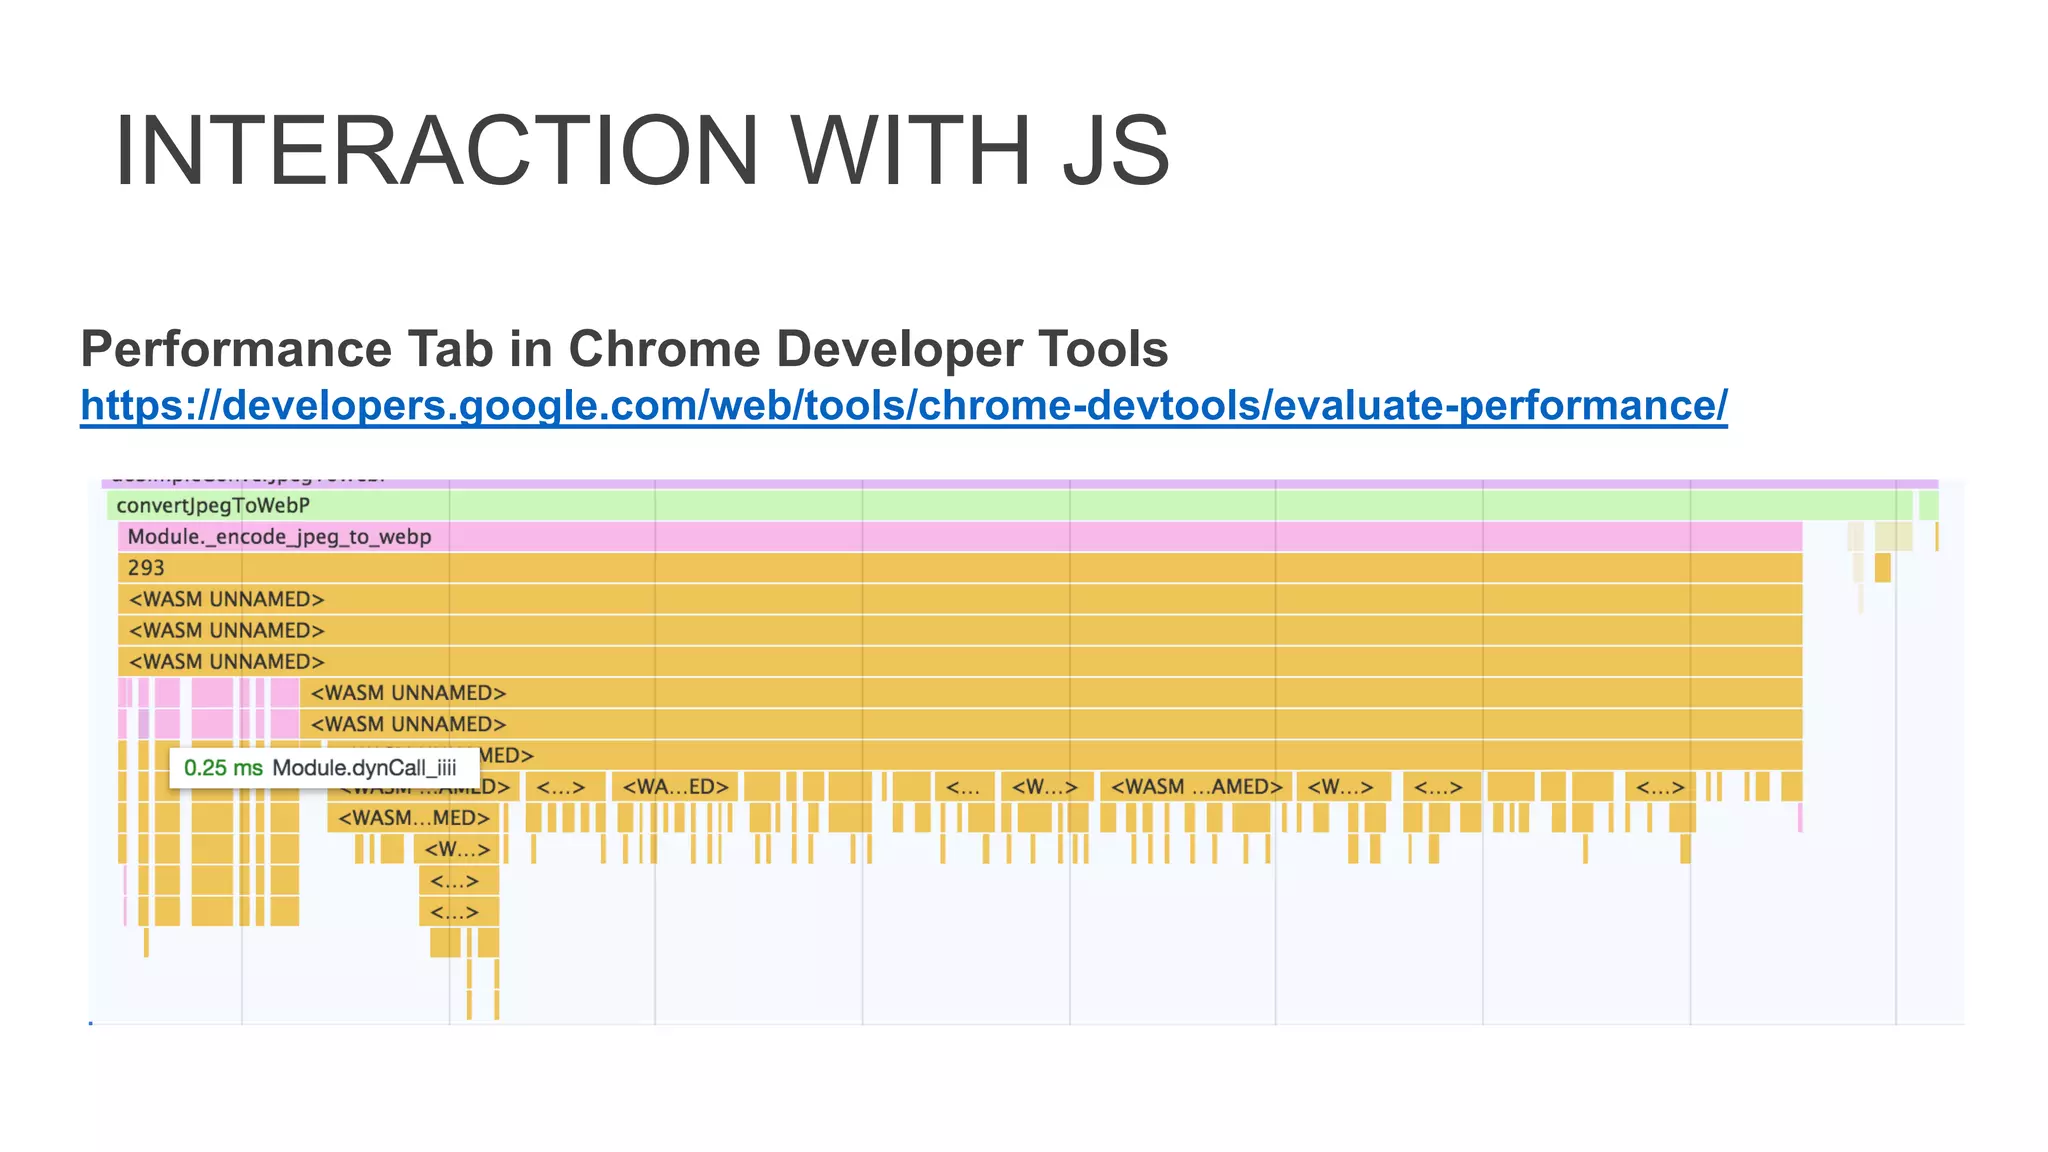The height and width of the screenshot is (1152, 2048).
Task: Select the <WA...ED> flame chart frame
Action: 675,787
